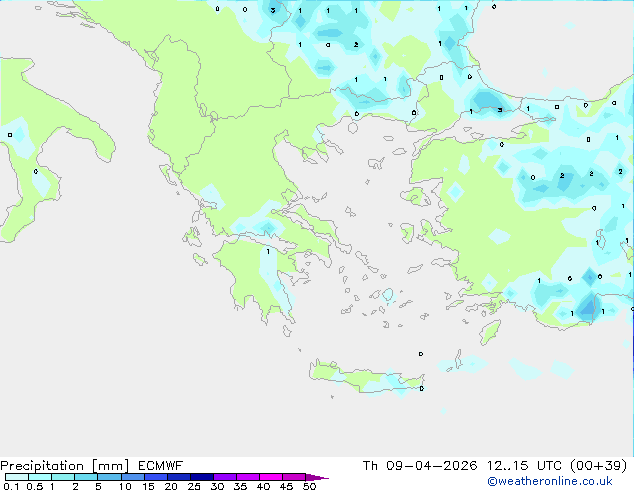The width and height of the screenshot is (634, 490).
Task: Click the '50' legend scale value
Action: [x=310, y=486]
